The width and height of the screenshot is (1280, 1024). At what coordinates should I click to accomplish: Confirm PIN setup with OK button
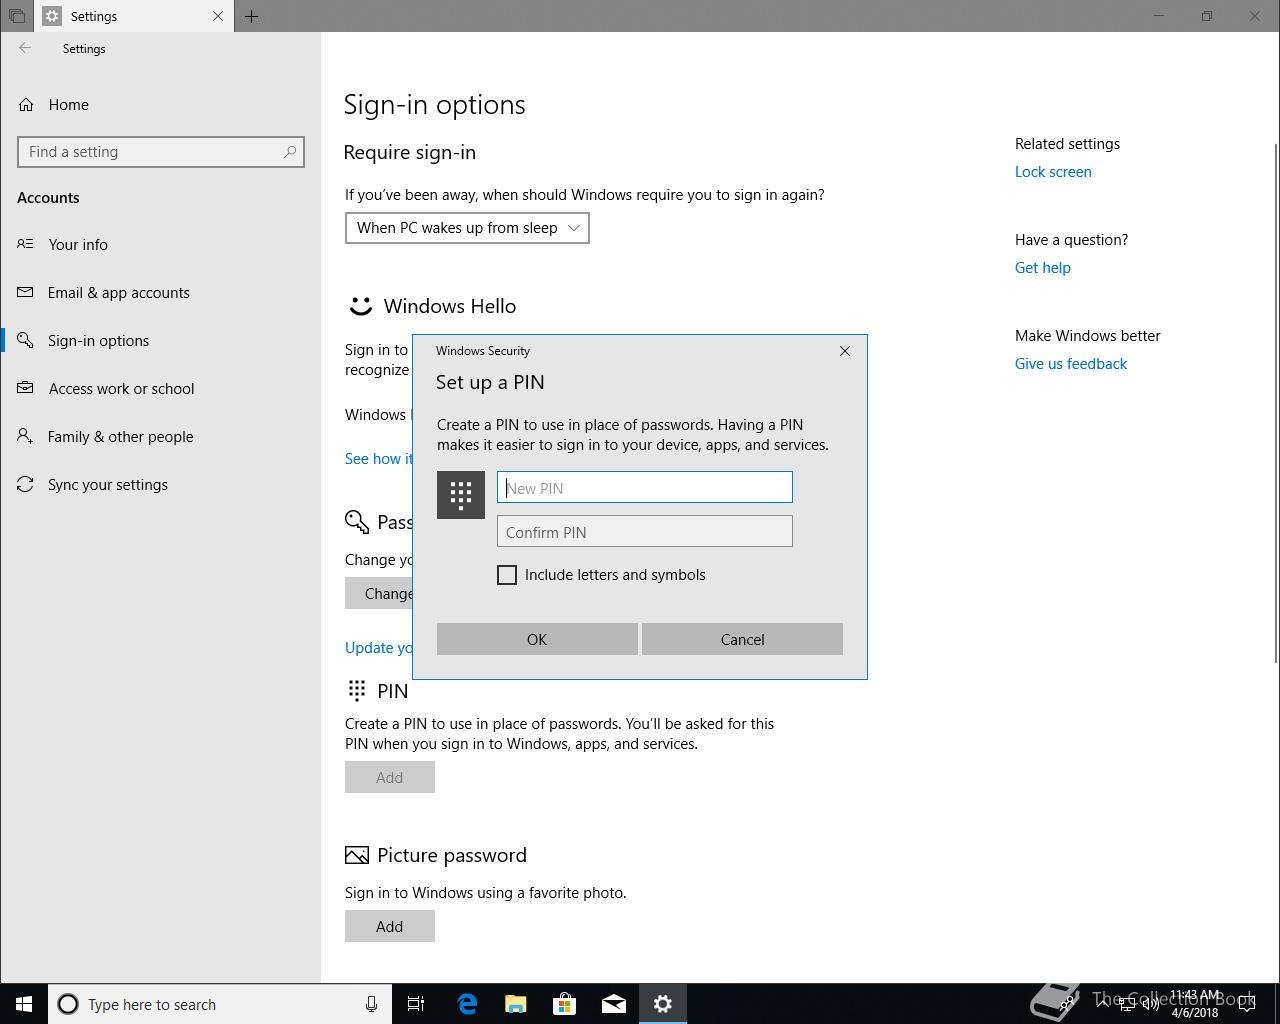[537, 639]
